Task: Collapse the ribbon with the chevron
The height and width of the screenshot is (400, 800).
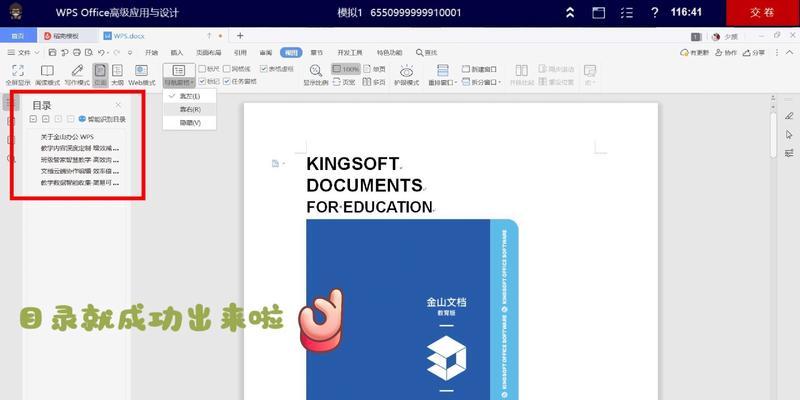Action: 791,52
